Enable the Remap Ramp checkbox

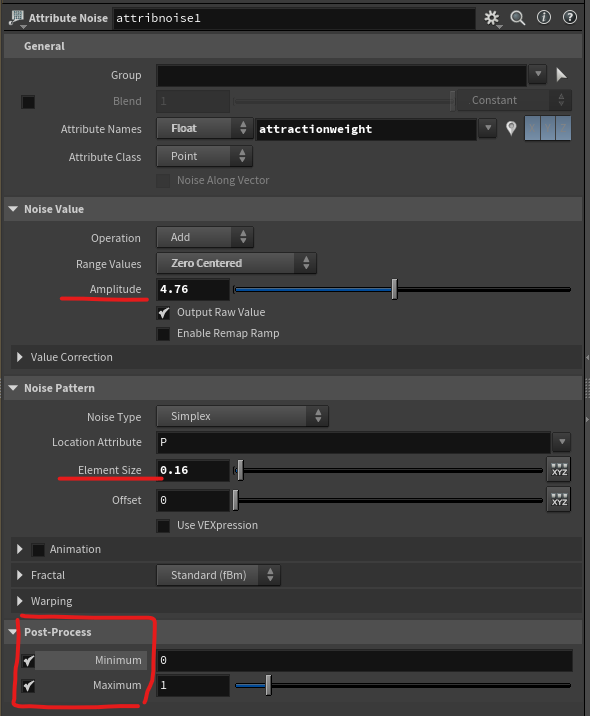[x=163, y=334]
